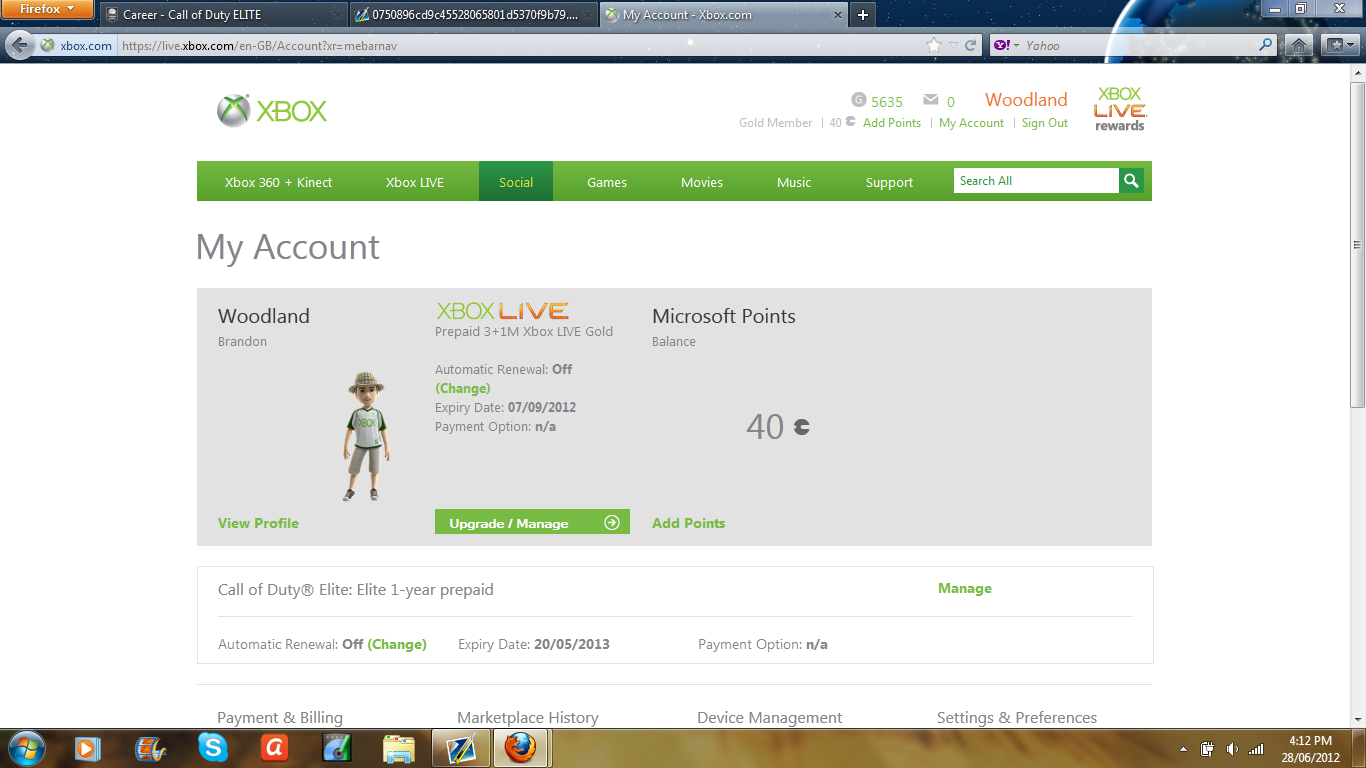Click Add Points link in the header
Image resolution: width=1366 pixels, height=768 pixels.
(x=892, y=123)
